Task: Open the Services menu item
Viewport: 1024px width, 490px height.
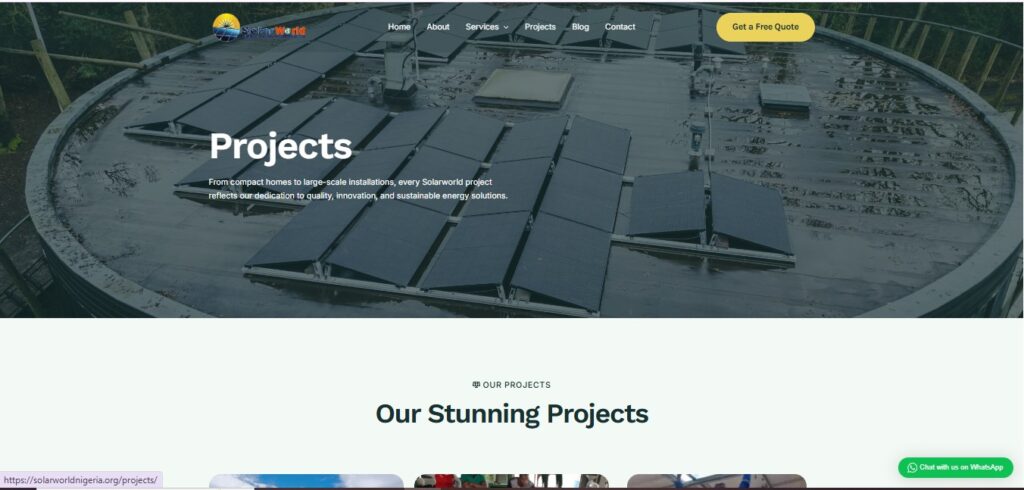Action: [482, 27]
